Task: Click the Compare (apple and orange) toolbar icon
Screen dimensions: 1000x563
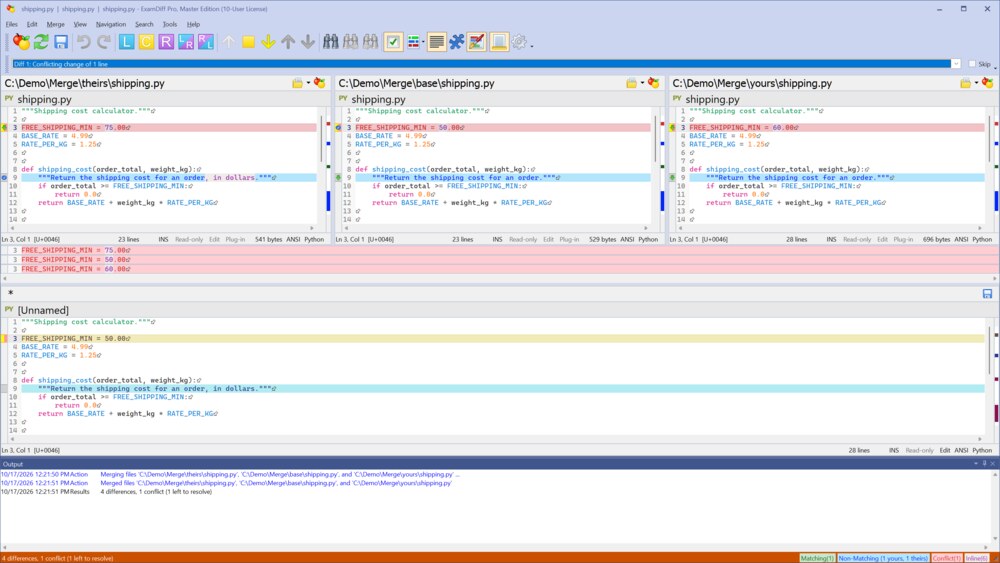Action: tap(21, 42)
